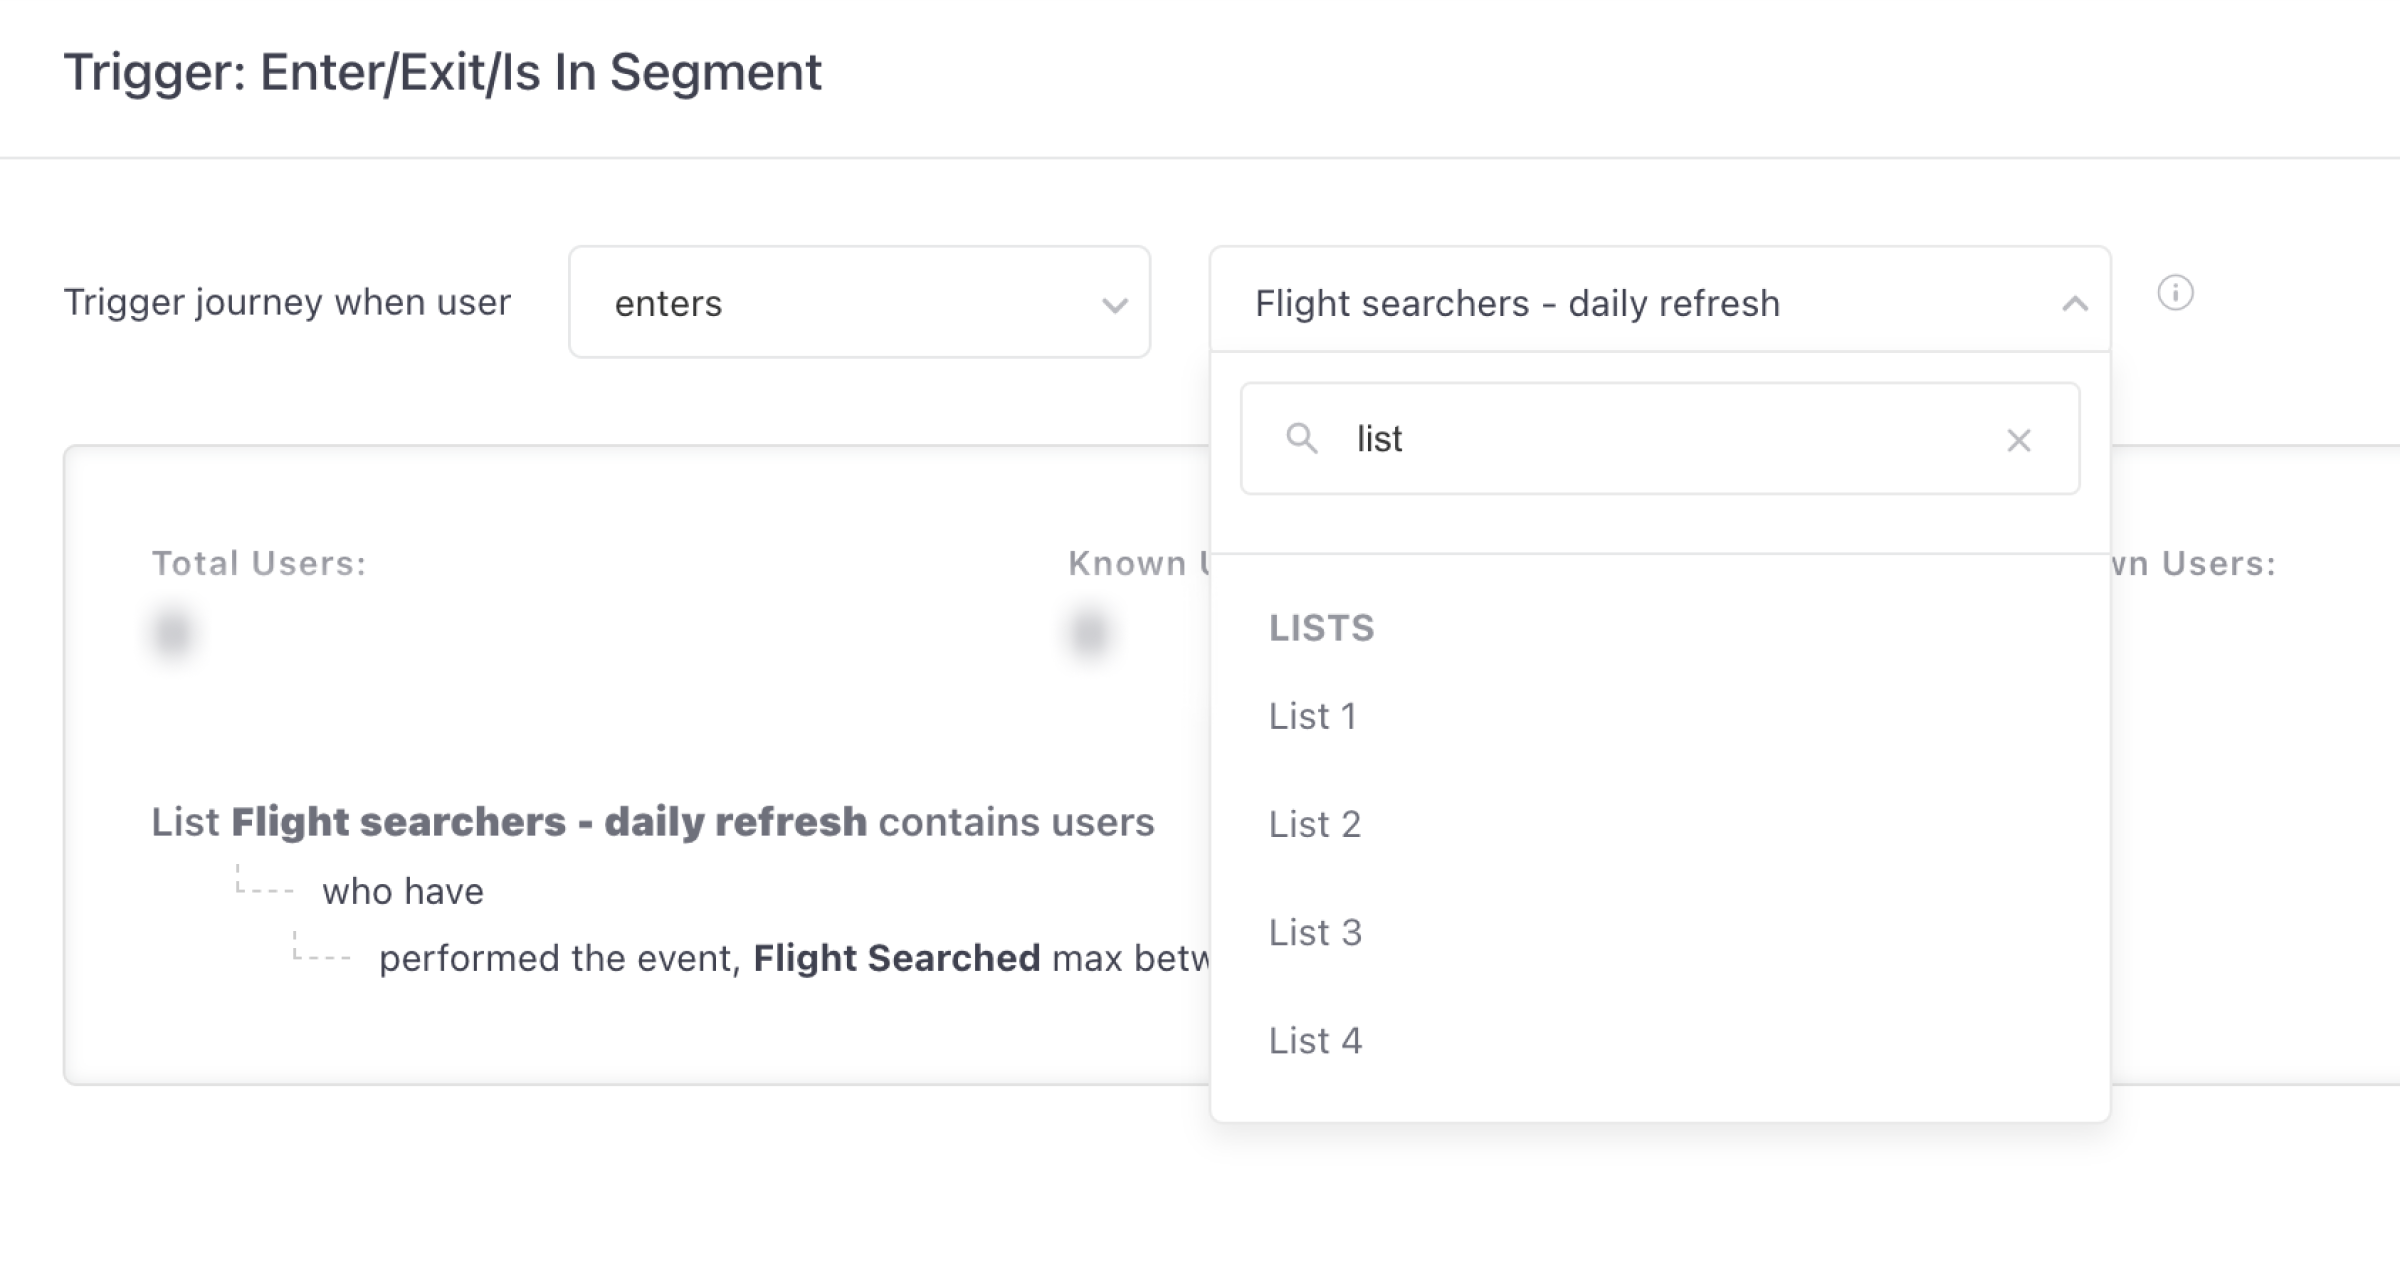
Task: Click the 'LISTS' section header
Action: 1321,628
